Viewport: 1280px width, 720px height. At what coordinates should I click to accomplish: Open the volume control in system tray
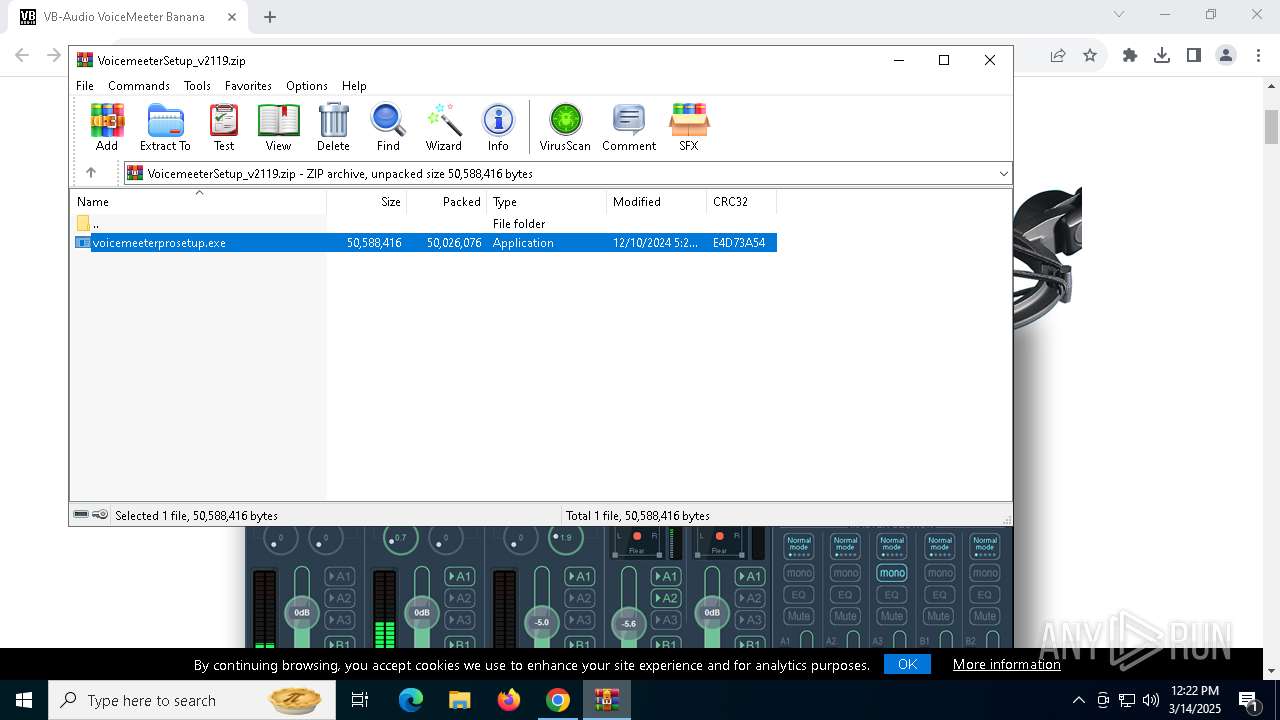[x=1151, y=700]
